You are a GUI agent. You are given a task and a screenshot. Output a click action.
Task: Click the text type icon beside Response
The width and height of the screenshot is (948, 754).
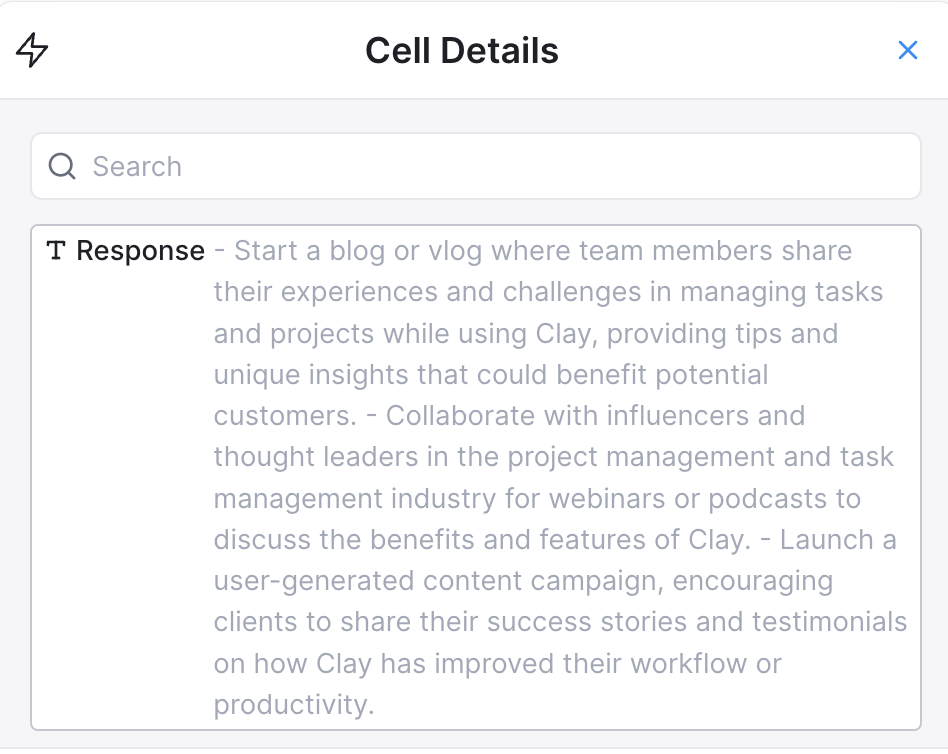(x=57, y=251)
